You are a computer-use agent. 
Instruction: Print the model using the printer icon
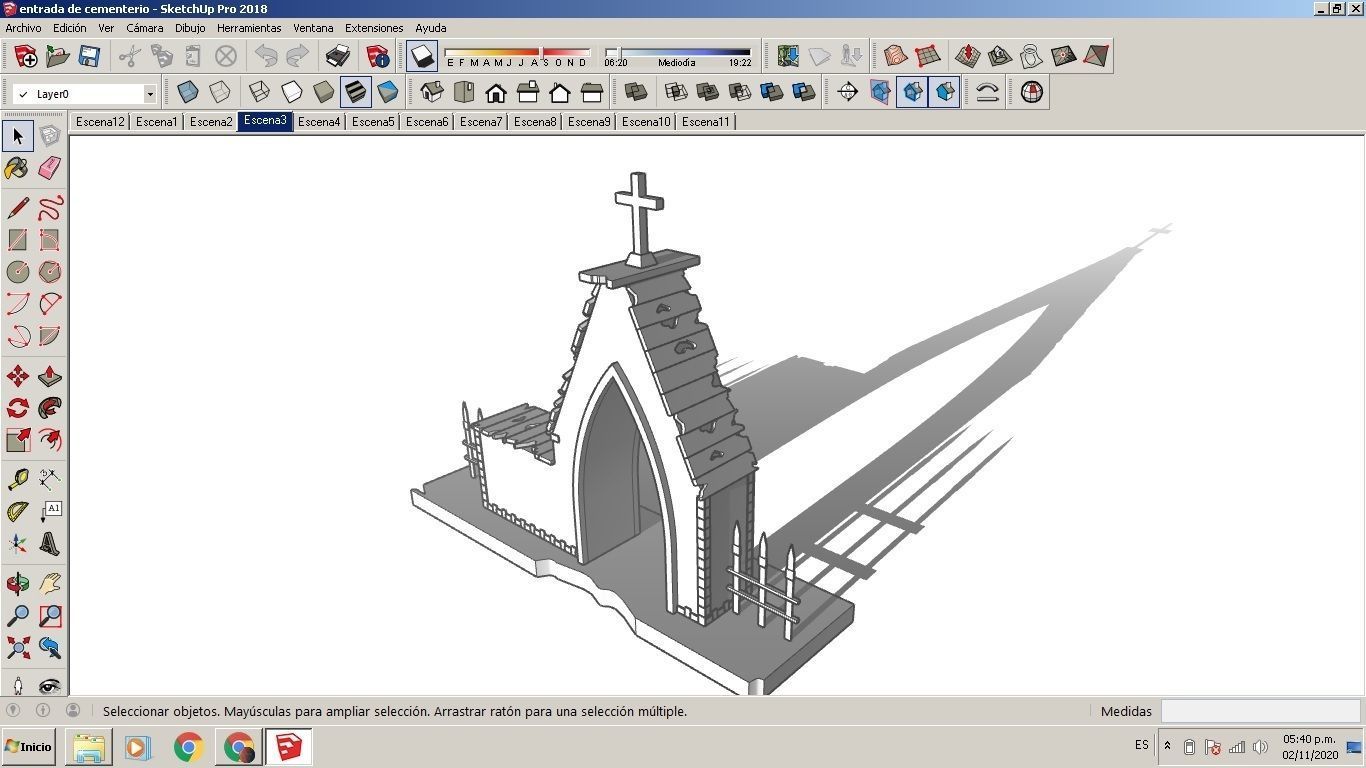tap(338, 56)
